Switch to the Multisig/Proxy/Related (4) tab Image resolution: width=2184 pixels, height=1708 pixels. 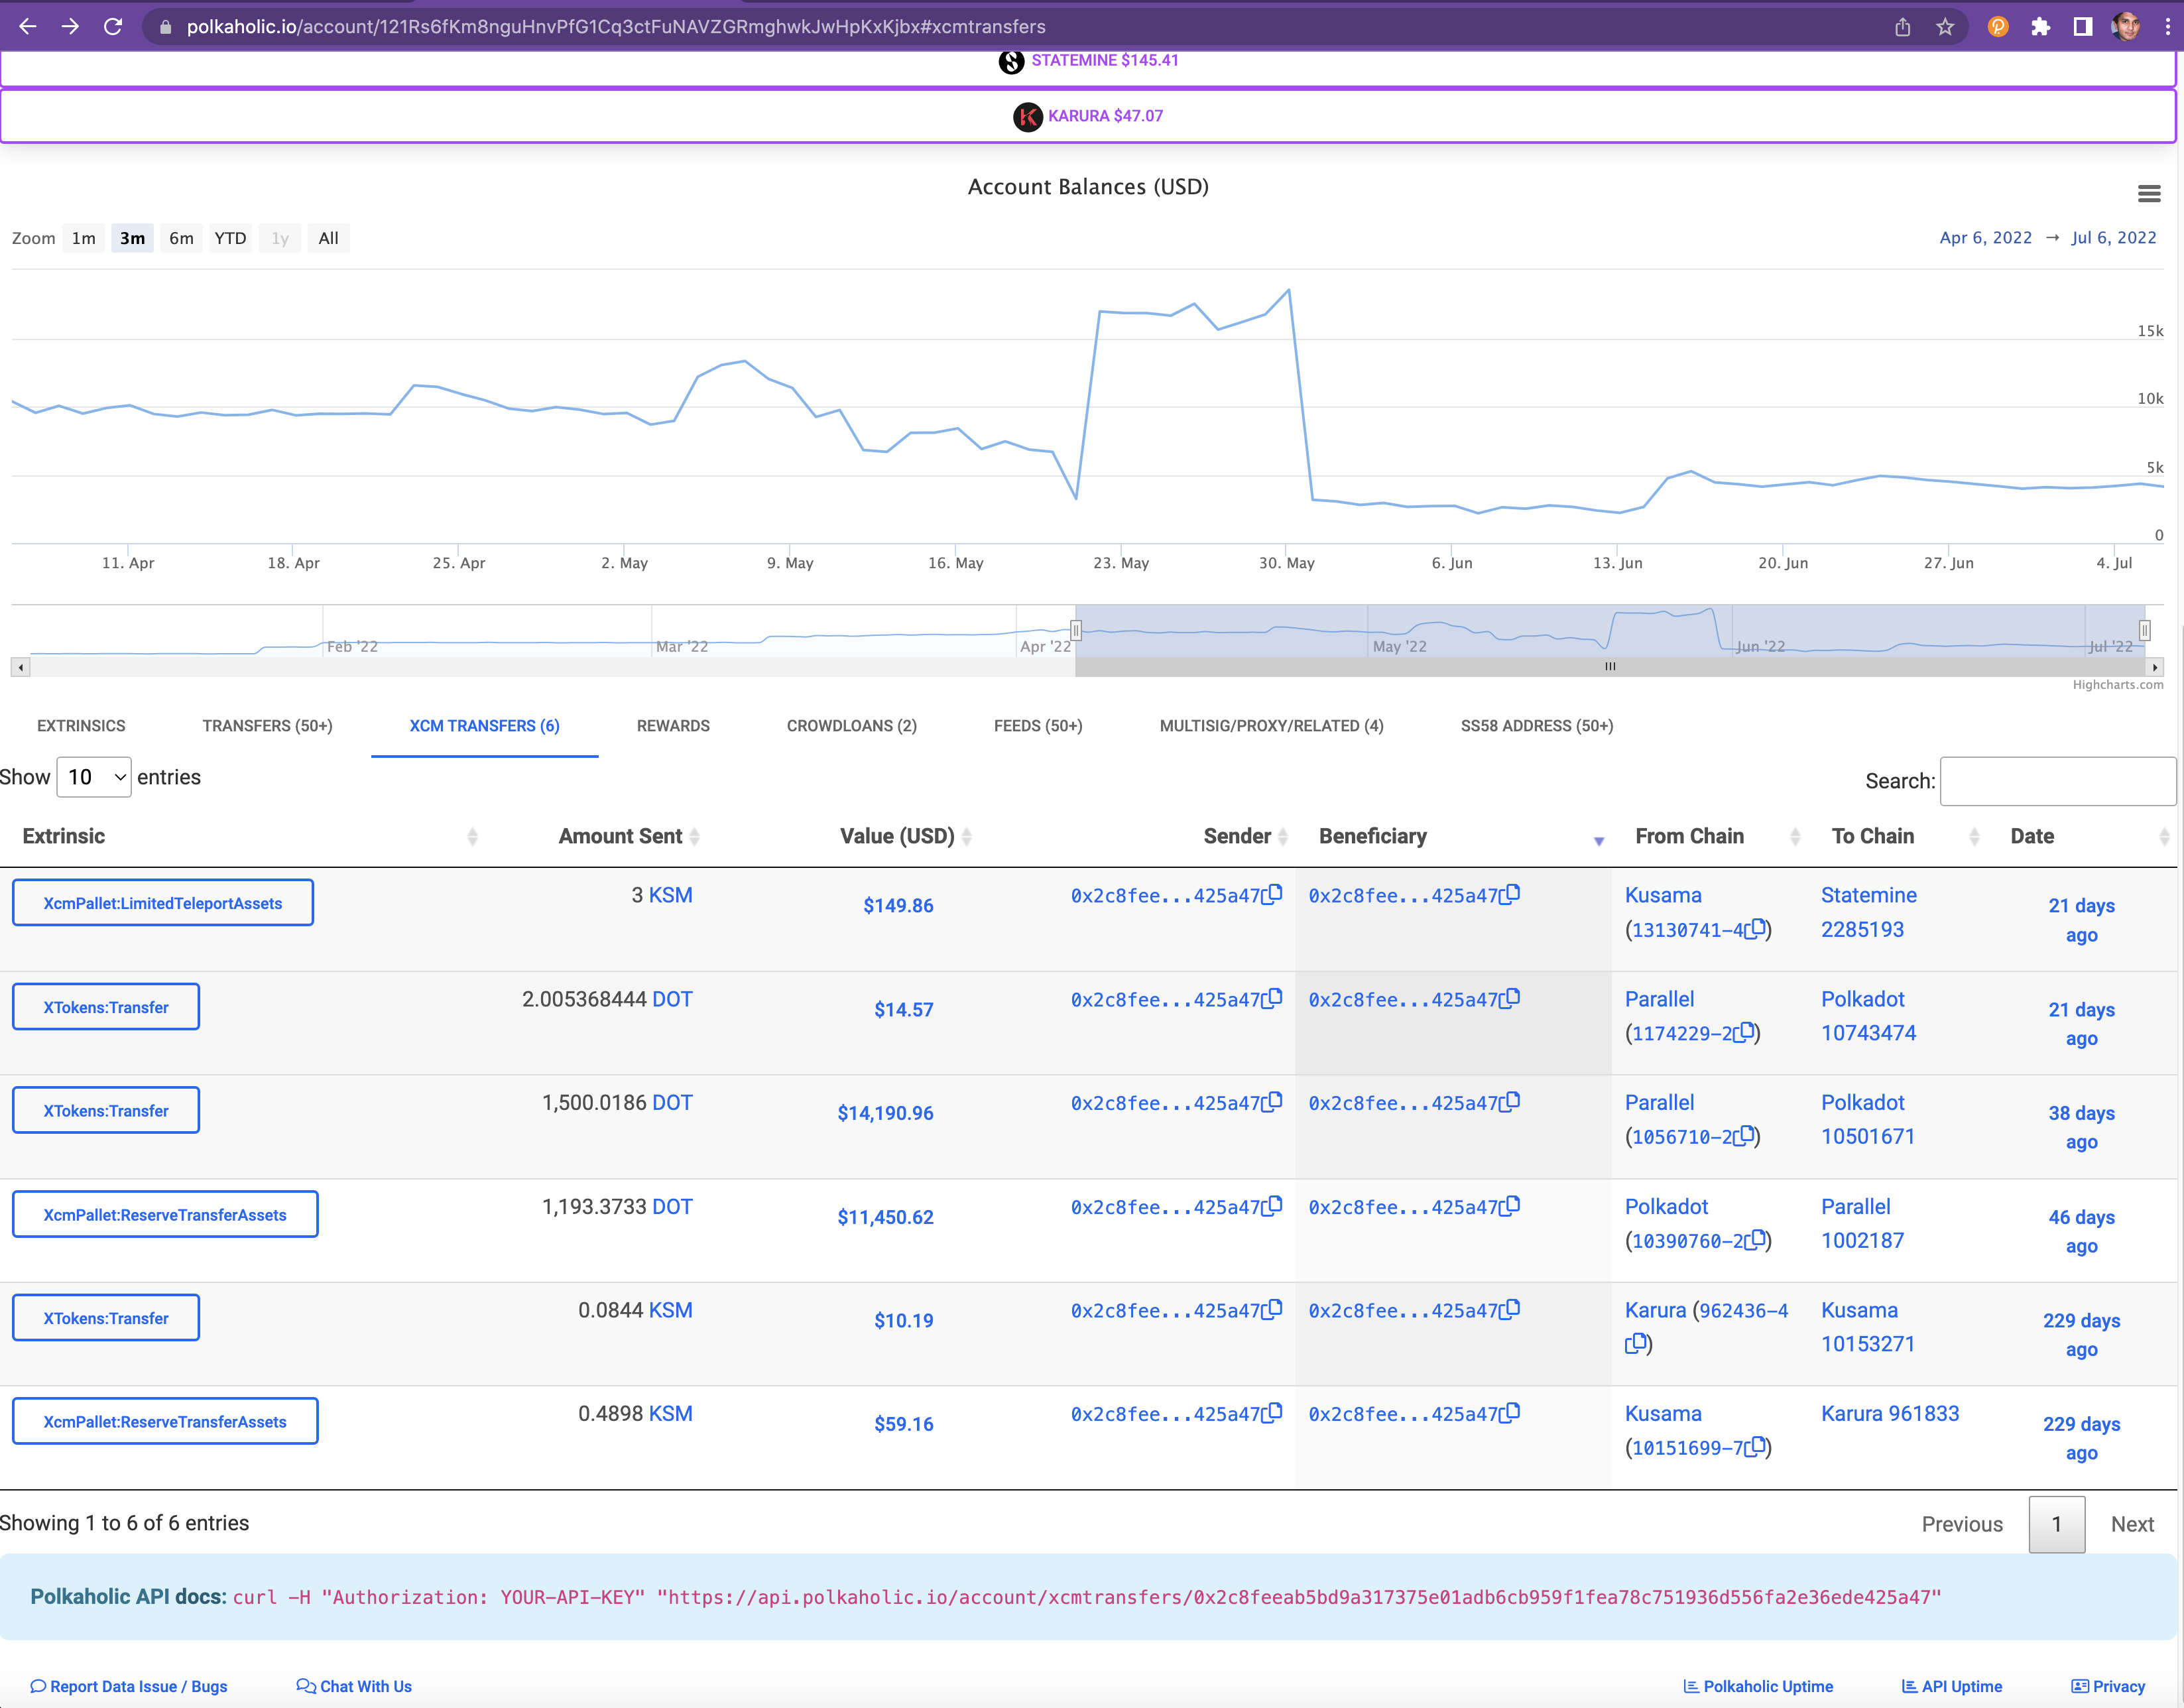click(x=1271, y=726)
